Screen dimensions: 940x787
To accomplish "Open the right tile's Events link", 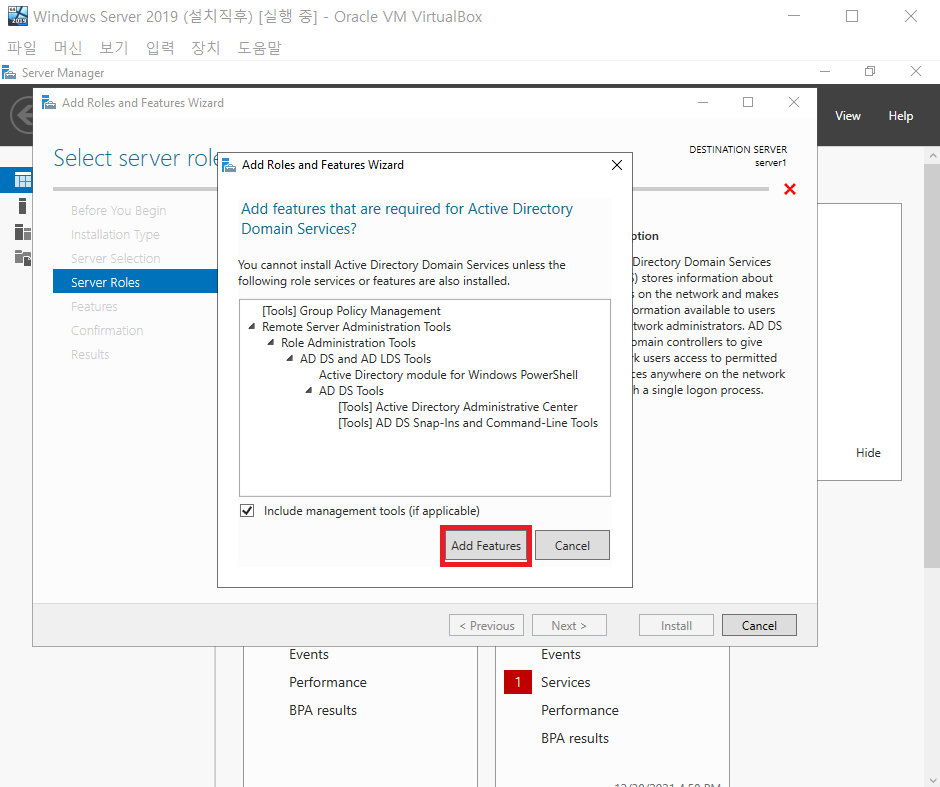I will 561,654.
